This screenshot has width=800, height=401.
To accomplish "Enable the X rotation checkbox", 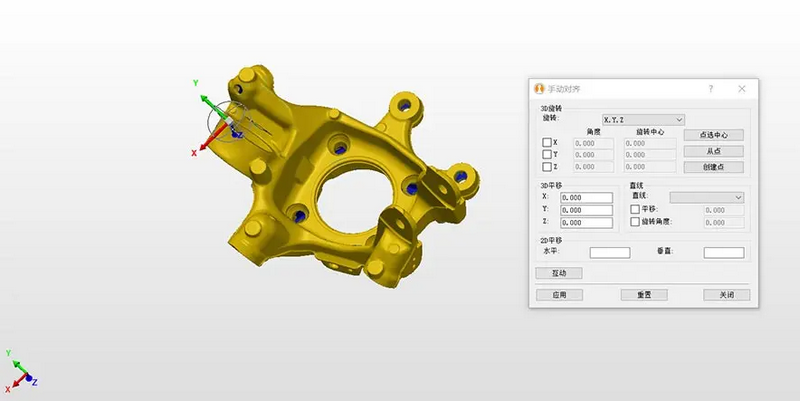I will tap(547, 143).
